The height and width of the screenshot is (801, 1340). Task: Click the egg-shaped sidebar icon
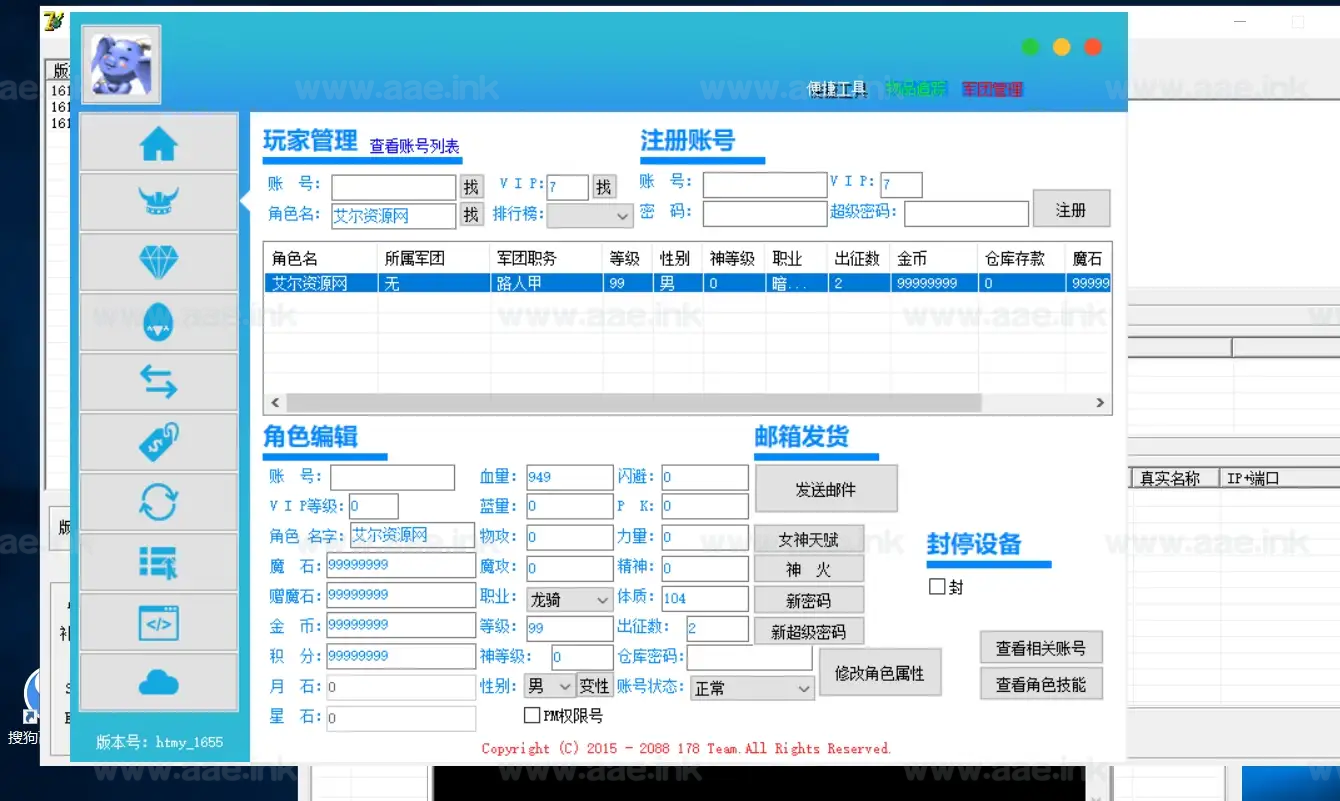click(158, 321)
